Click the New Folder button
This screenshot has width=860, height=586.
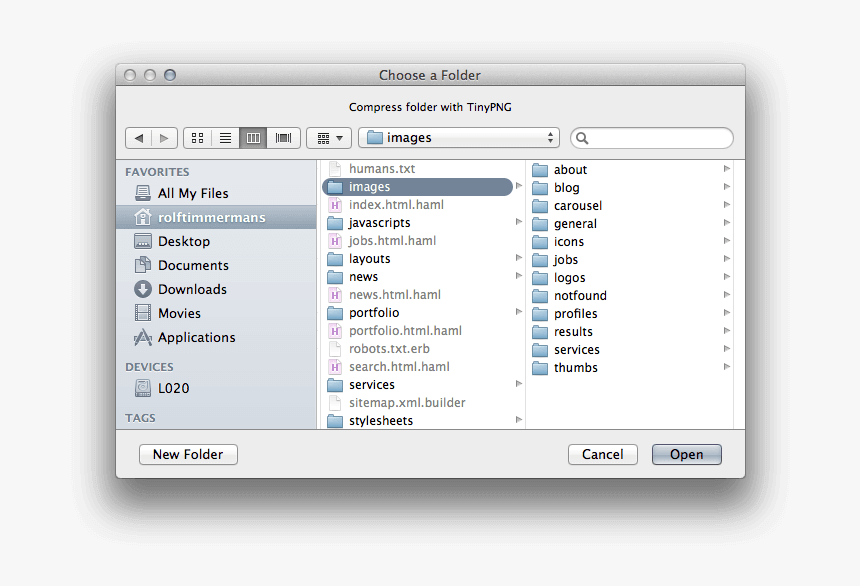pyautogui.click(x=188, y=454)
